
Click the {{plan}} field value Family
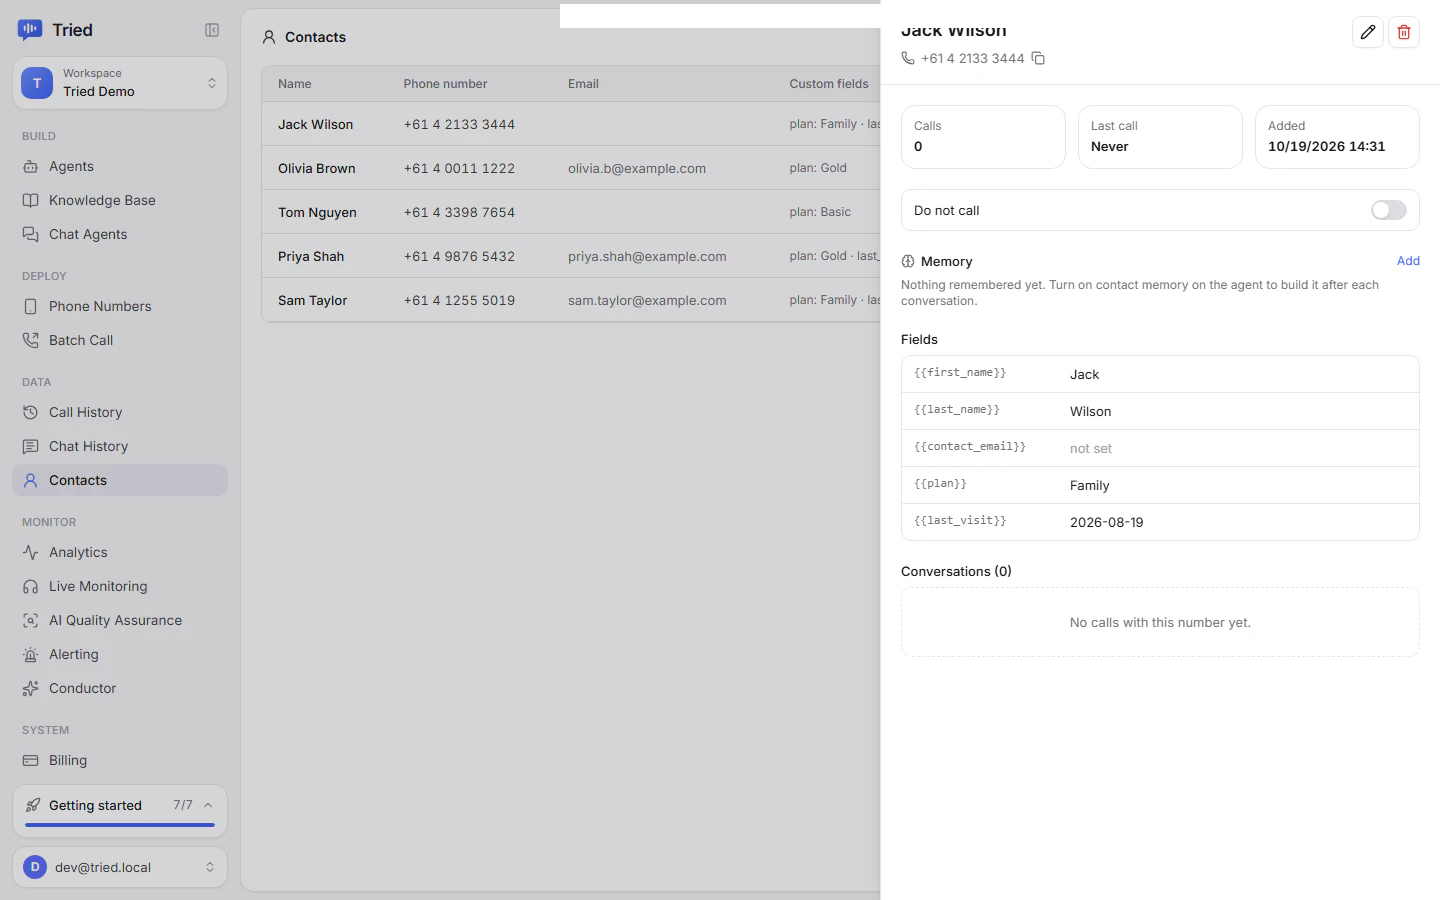pos(1089,485)
